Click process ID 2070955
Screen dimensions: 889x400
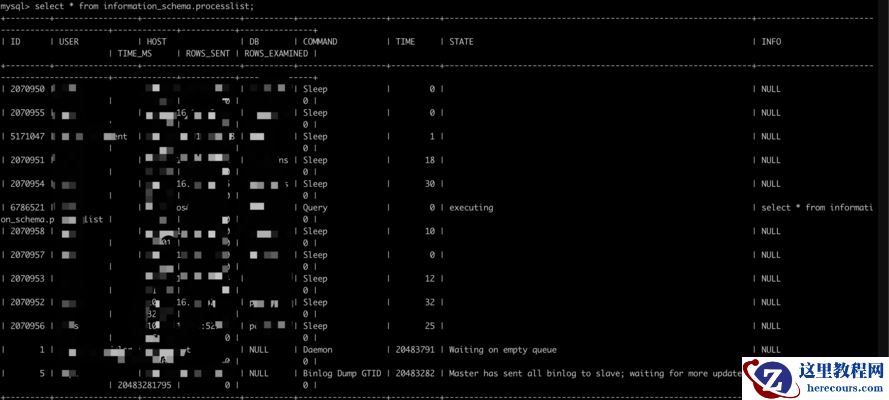coord(27,113)
